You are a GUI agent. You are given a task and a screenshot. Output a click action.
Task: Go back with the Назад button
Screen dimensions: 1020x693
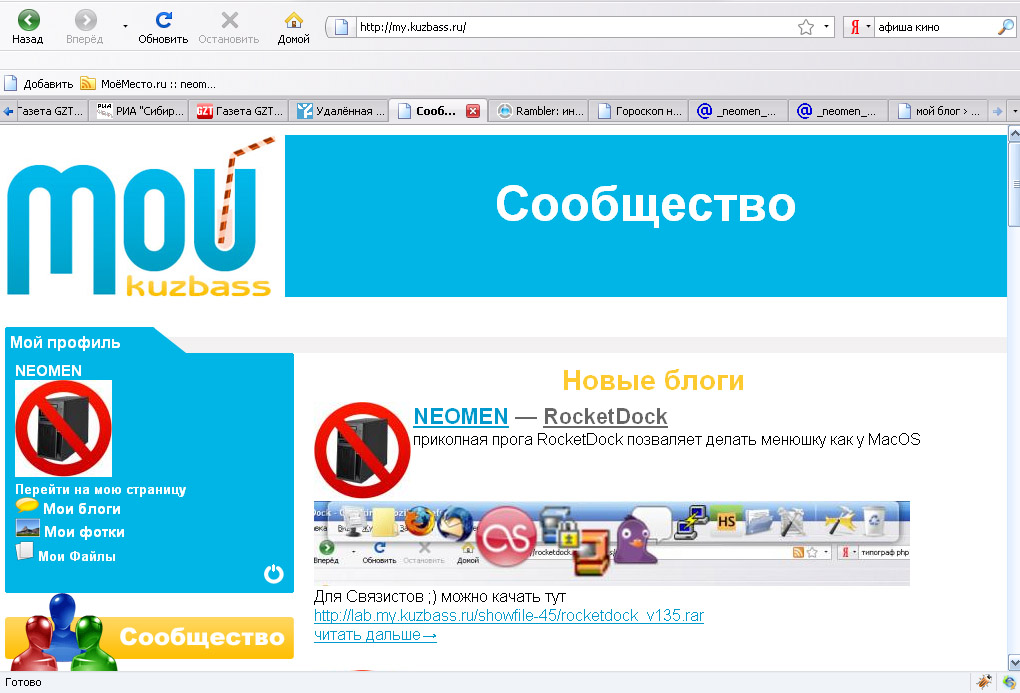point(27,27)
